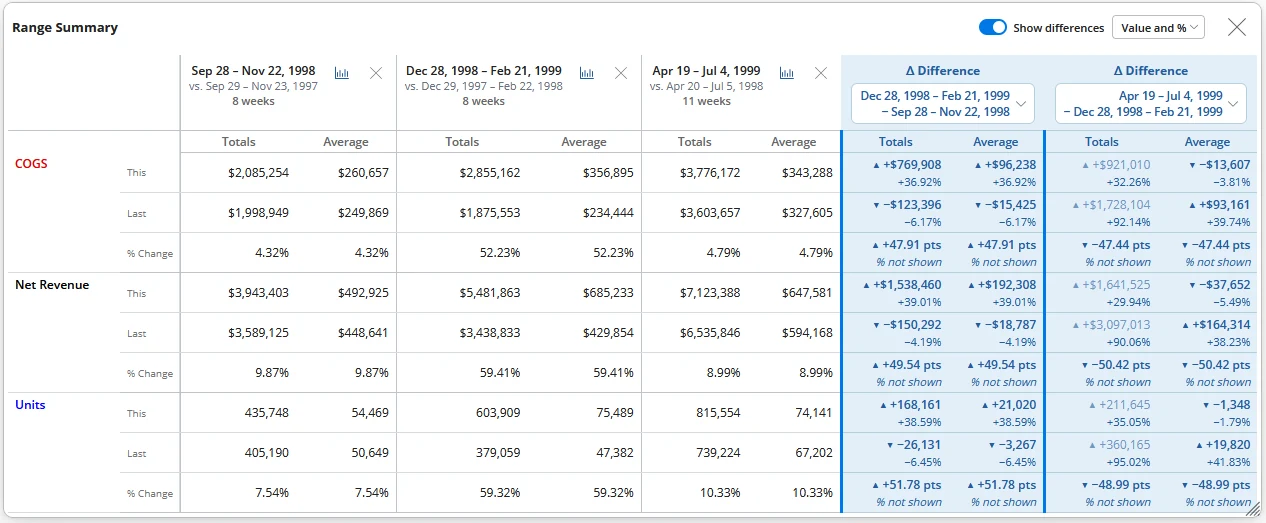Select Net Revenue total $3,943,403

(x=258, y=293)
